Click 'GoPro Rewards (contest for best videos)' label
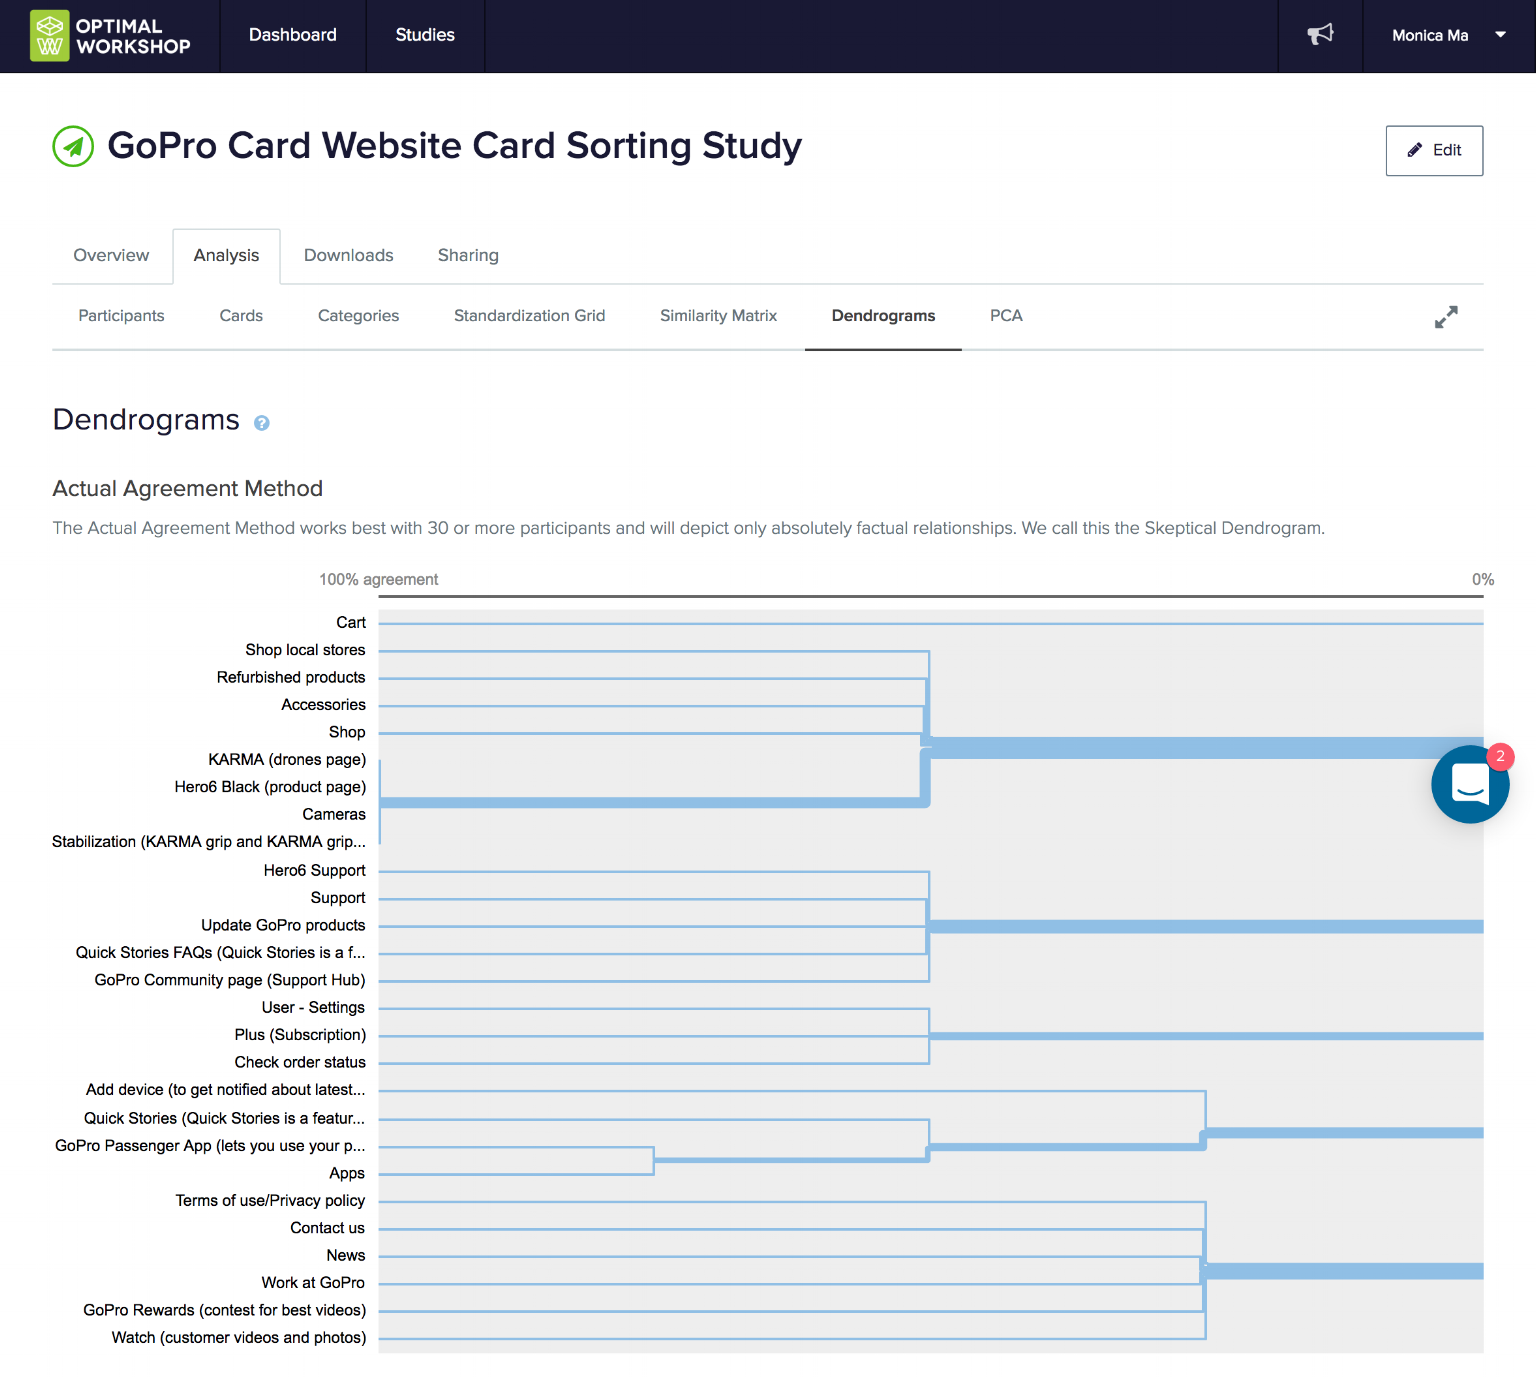 (224, 1311)
